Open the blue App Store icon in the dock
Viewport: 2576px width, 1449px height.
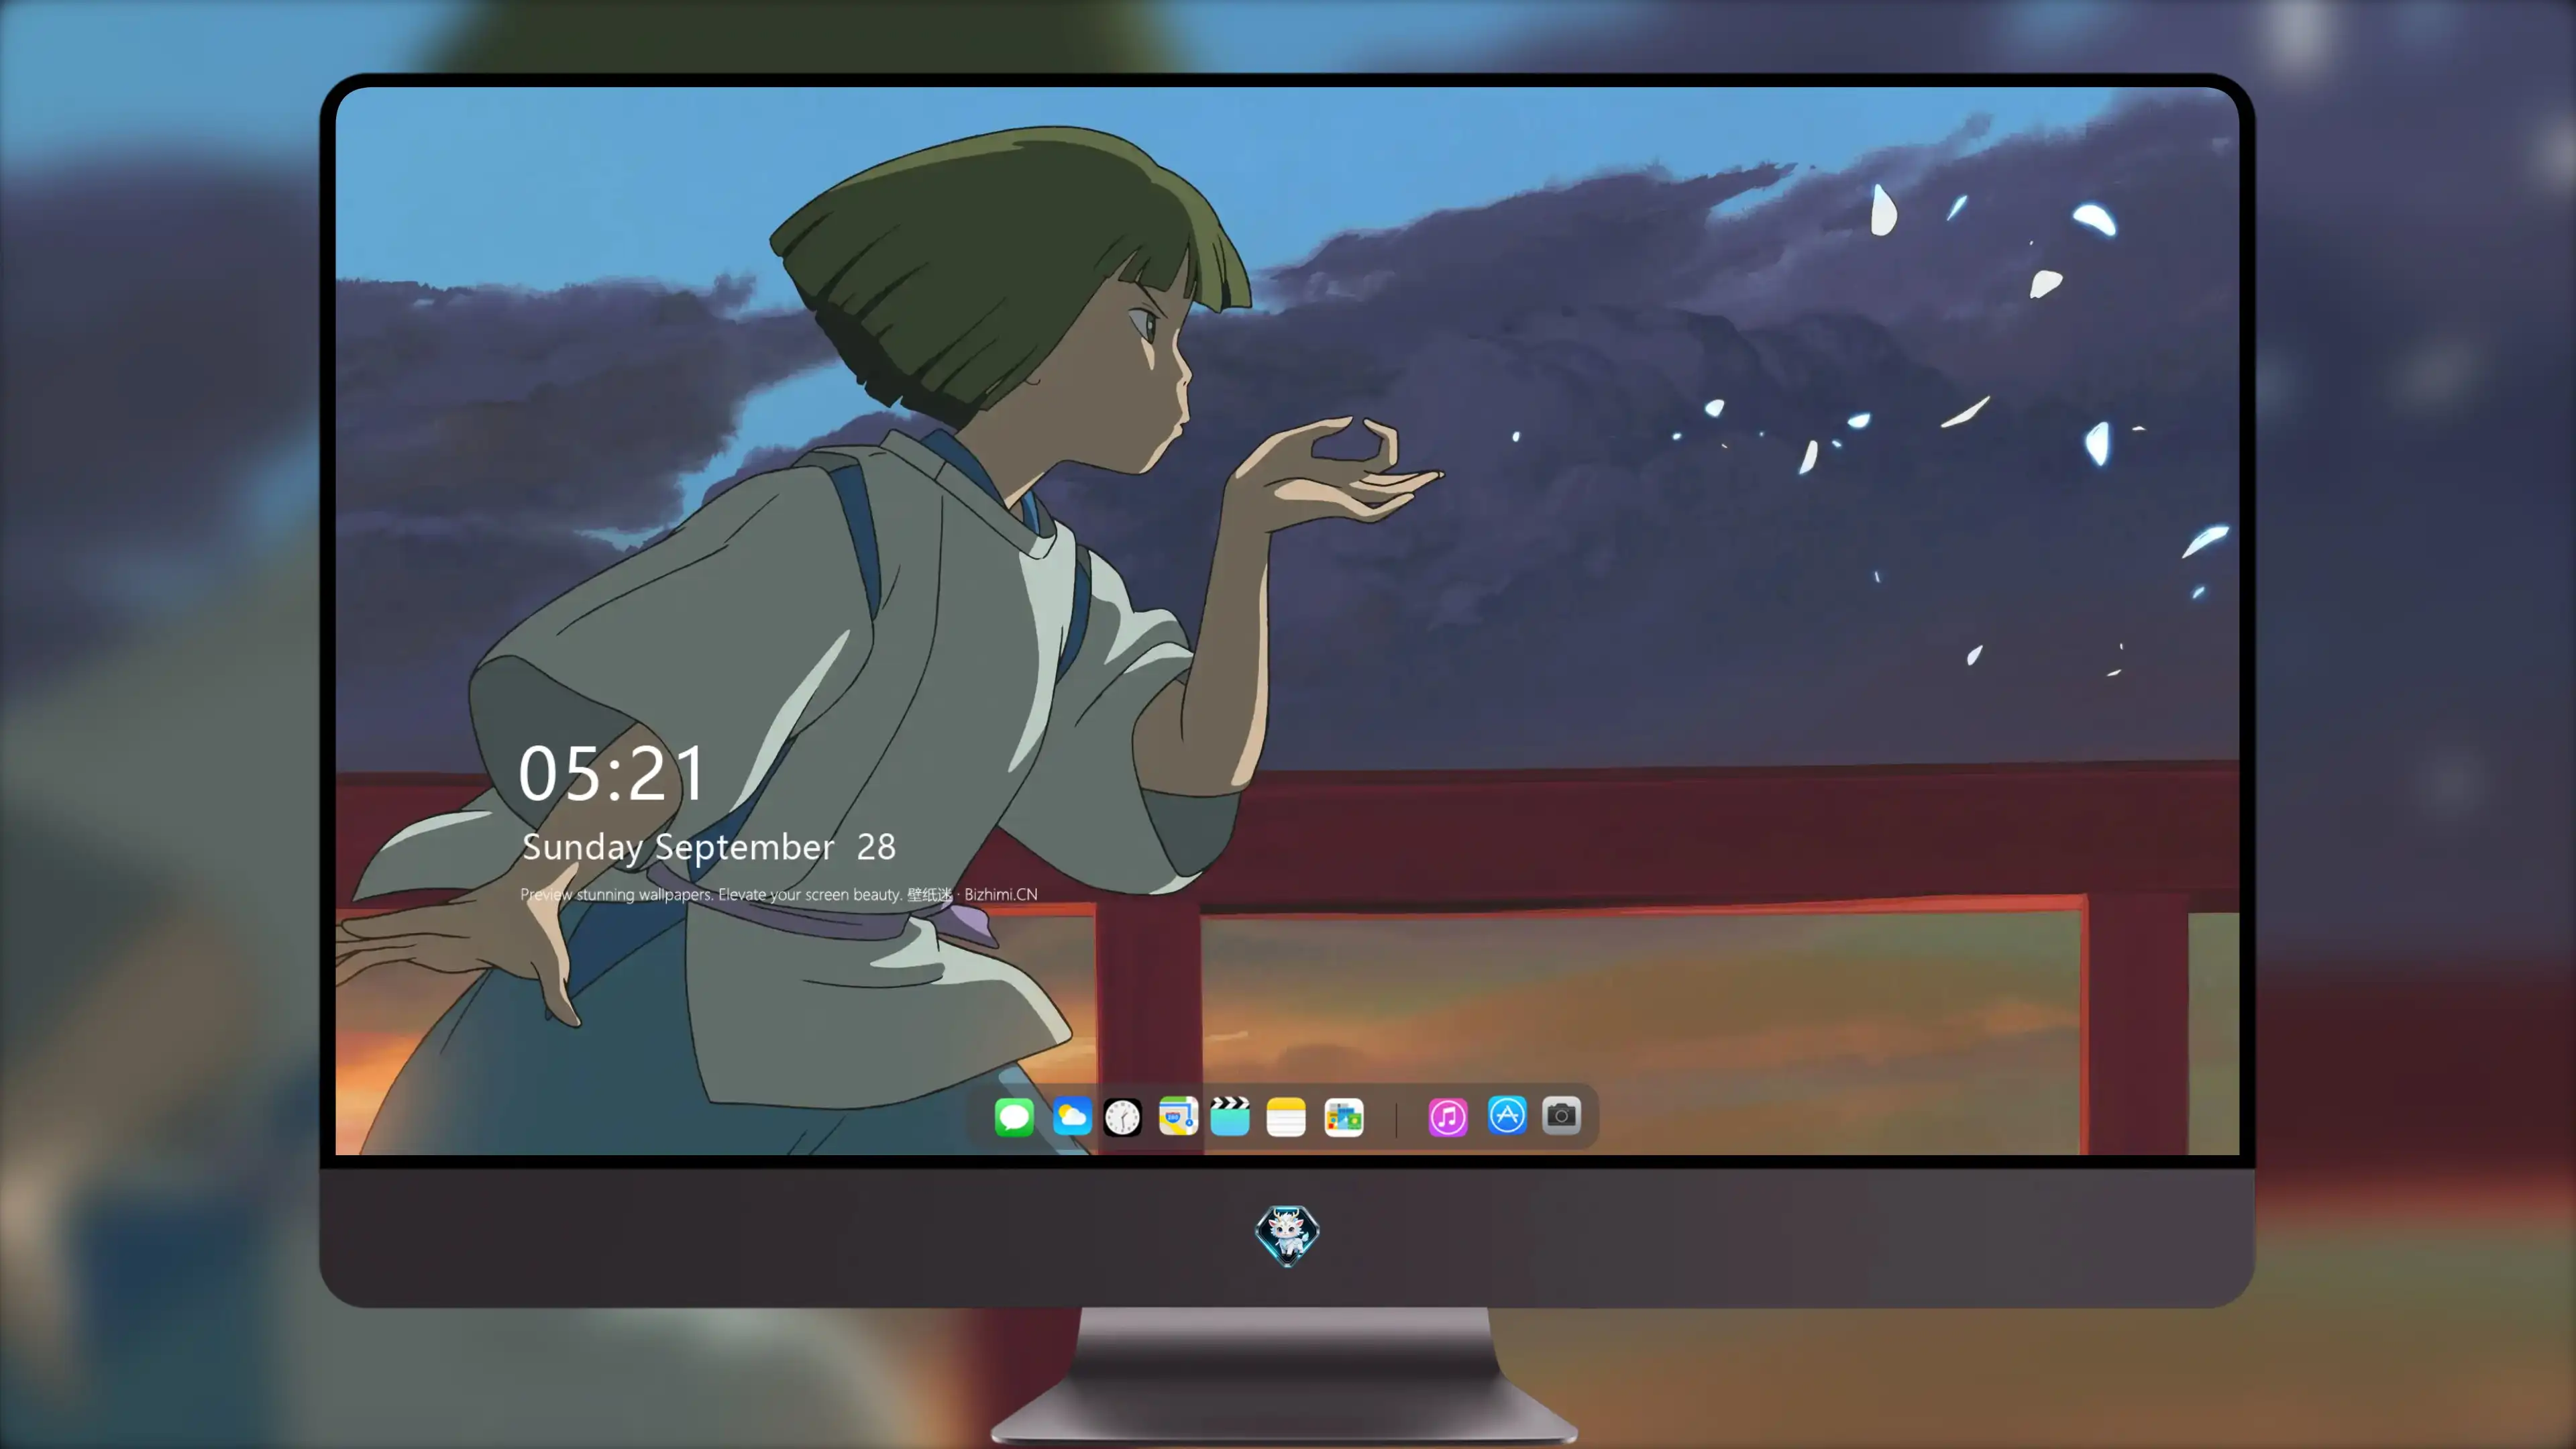tap(1507, 1115)
